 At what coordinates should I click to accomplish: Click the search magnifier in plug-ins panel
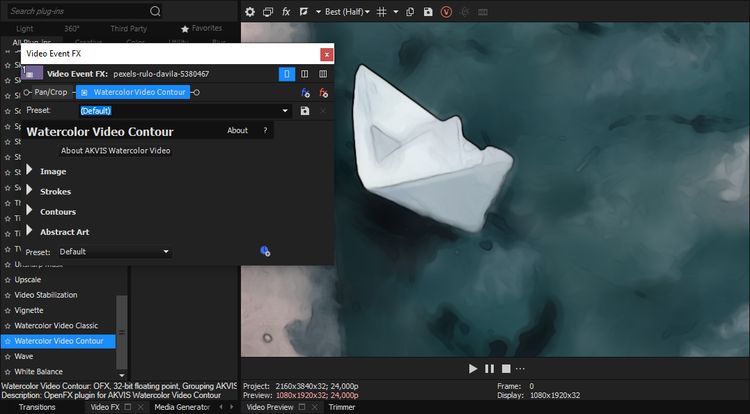[x=155, y=11]
